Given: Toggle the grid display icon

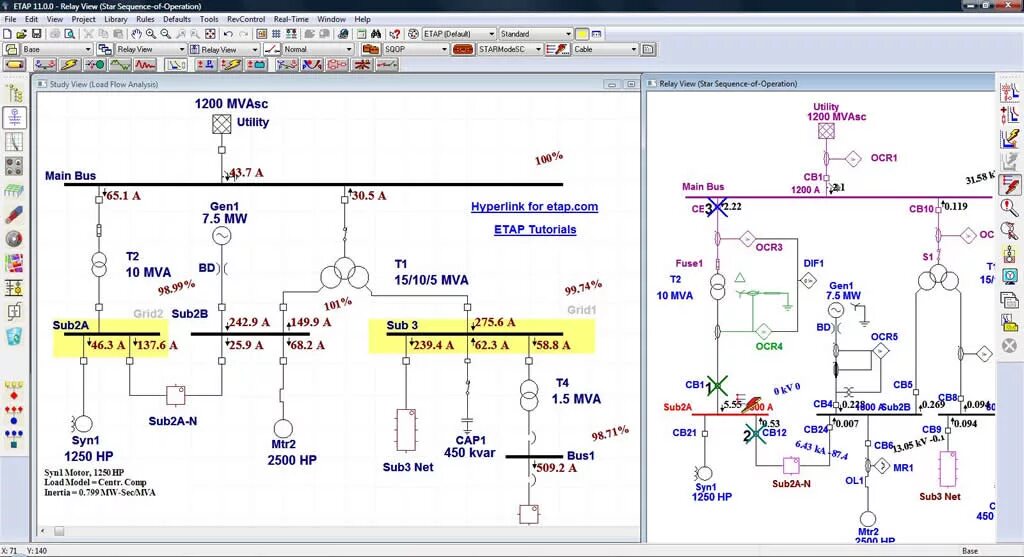Looking at the screenshot, I should point(276,34).
